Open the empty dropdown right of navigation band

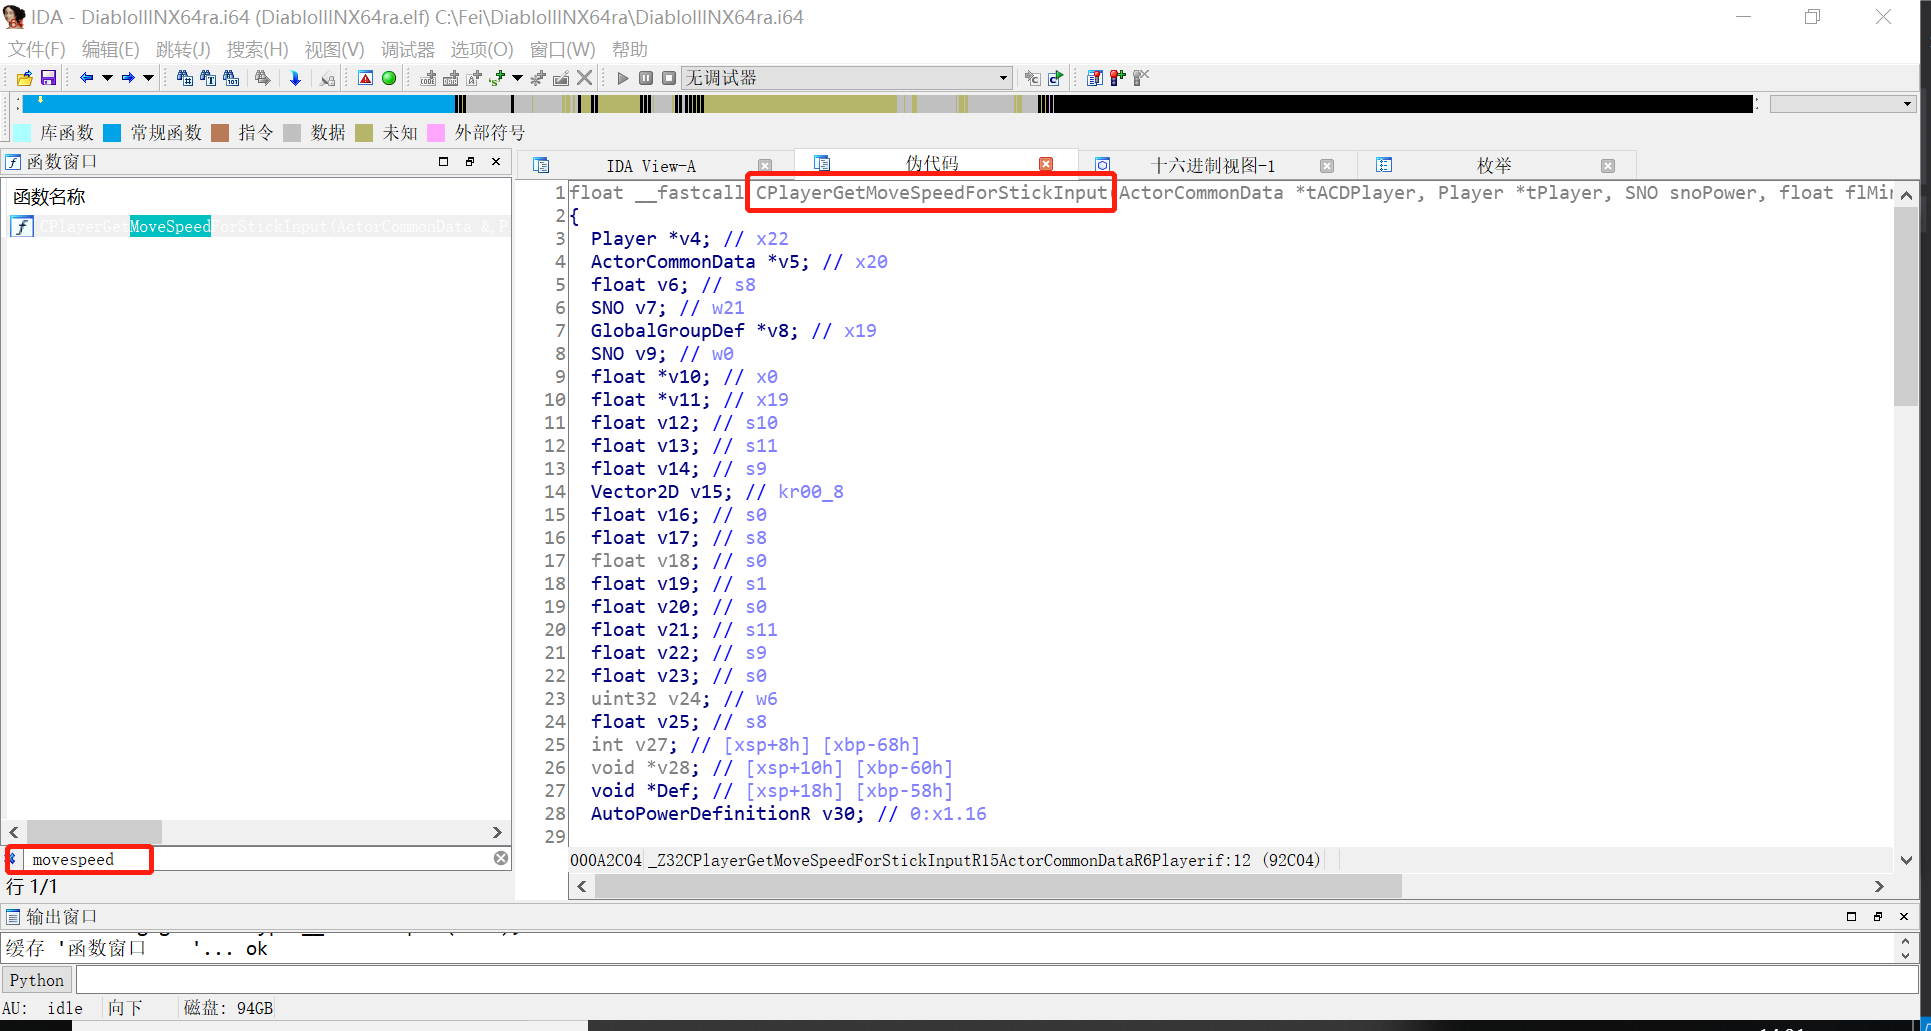pos(1842,104)
